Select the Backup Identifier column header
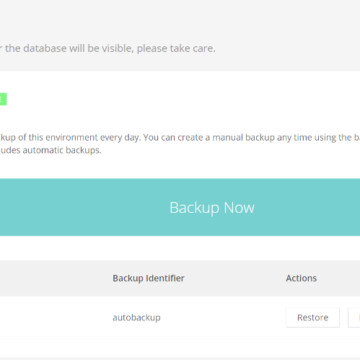This screenshot has height=360, width=360. pos(148,278)
